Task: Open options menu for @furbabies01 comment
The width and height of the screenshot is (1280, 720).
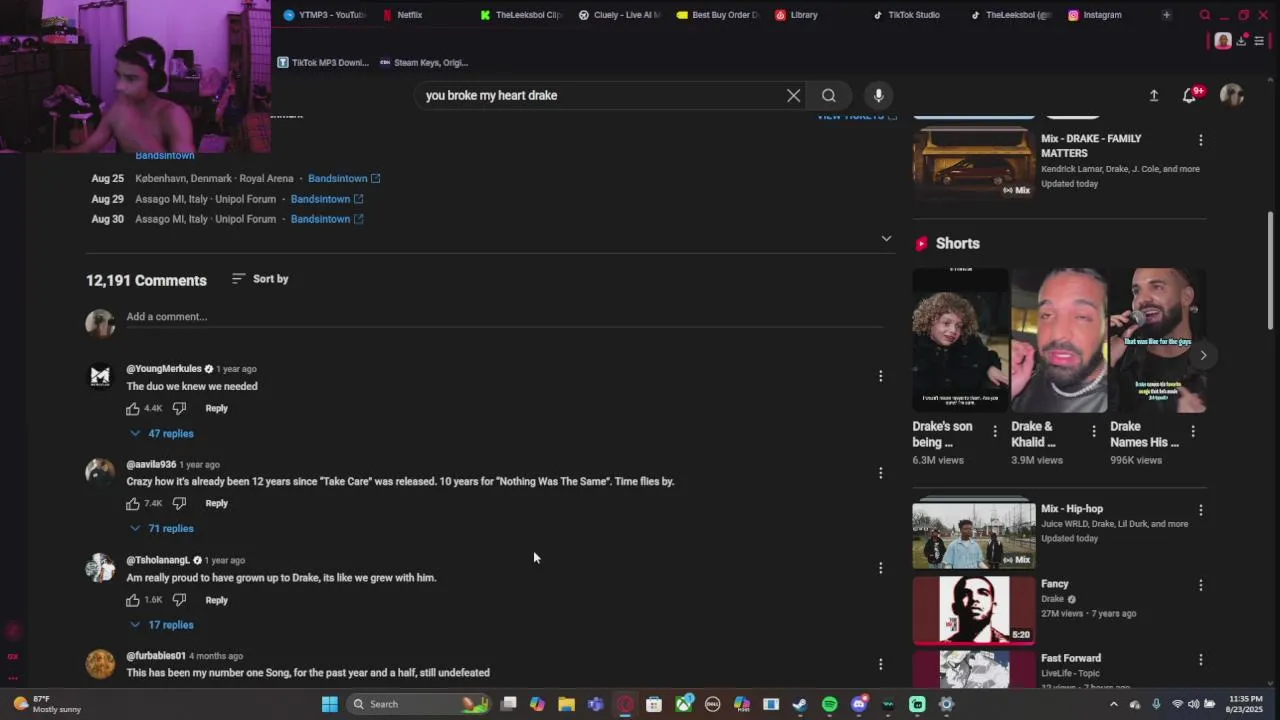Action: point(880,664)
